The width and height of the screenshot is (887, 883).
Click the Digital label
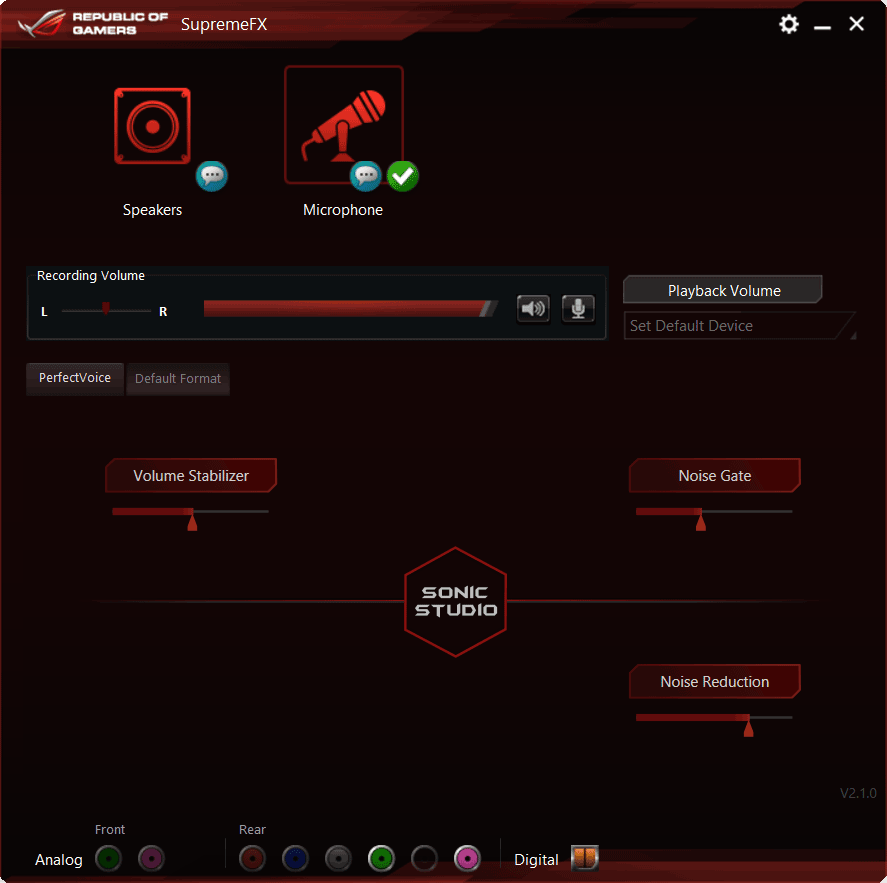(x=536, y=860)
